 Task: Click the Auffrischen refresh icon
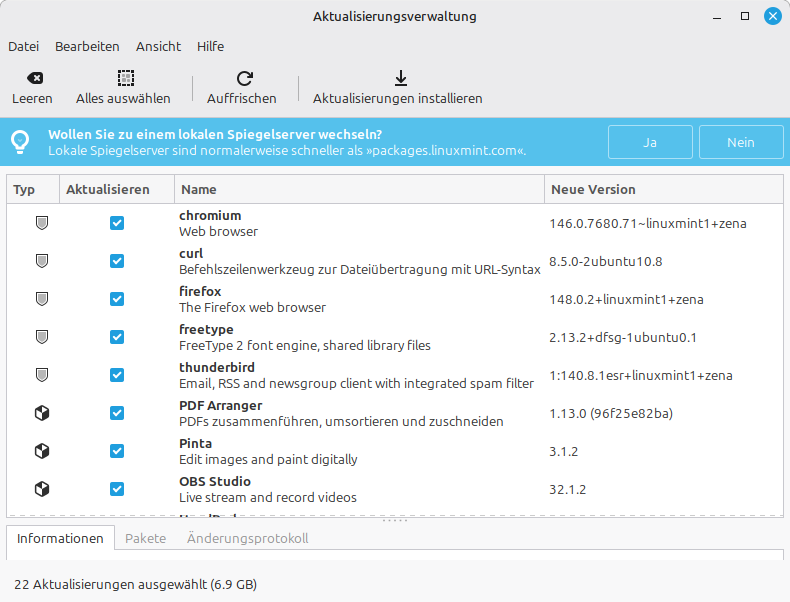click(245, 78)
